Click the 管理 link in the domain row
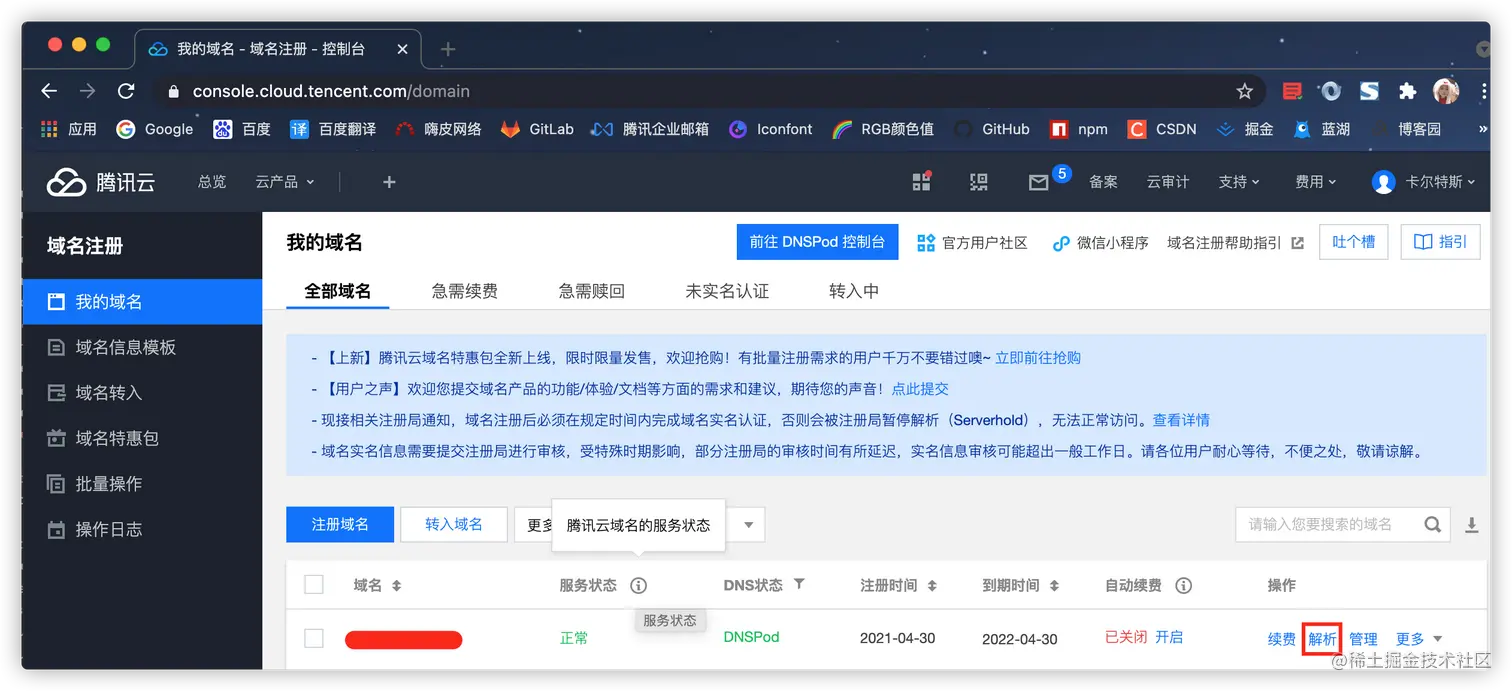1512x691 pixels. 1363,639
